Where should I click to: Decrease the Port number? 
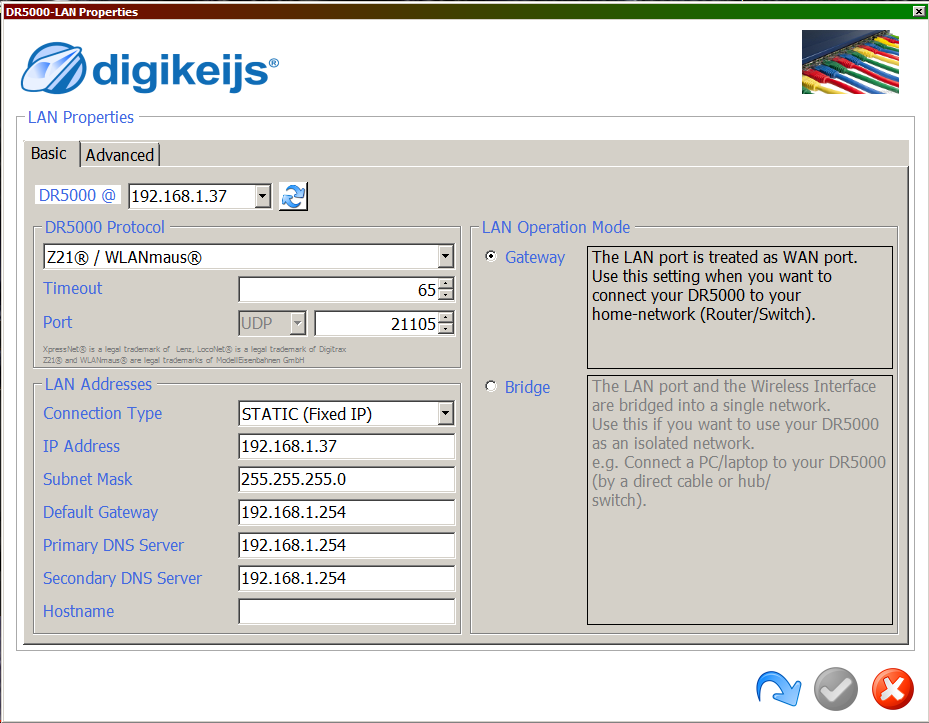coord(447,329)
